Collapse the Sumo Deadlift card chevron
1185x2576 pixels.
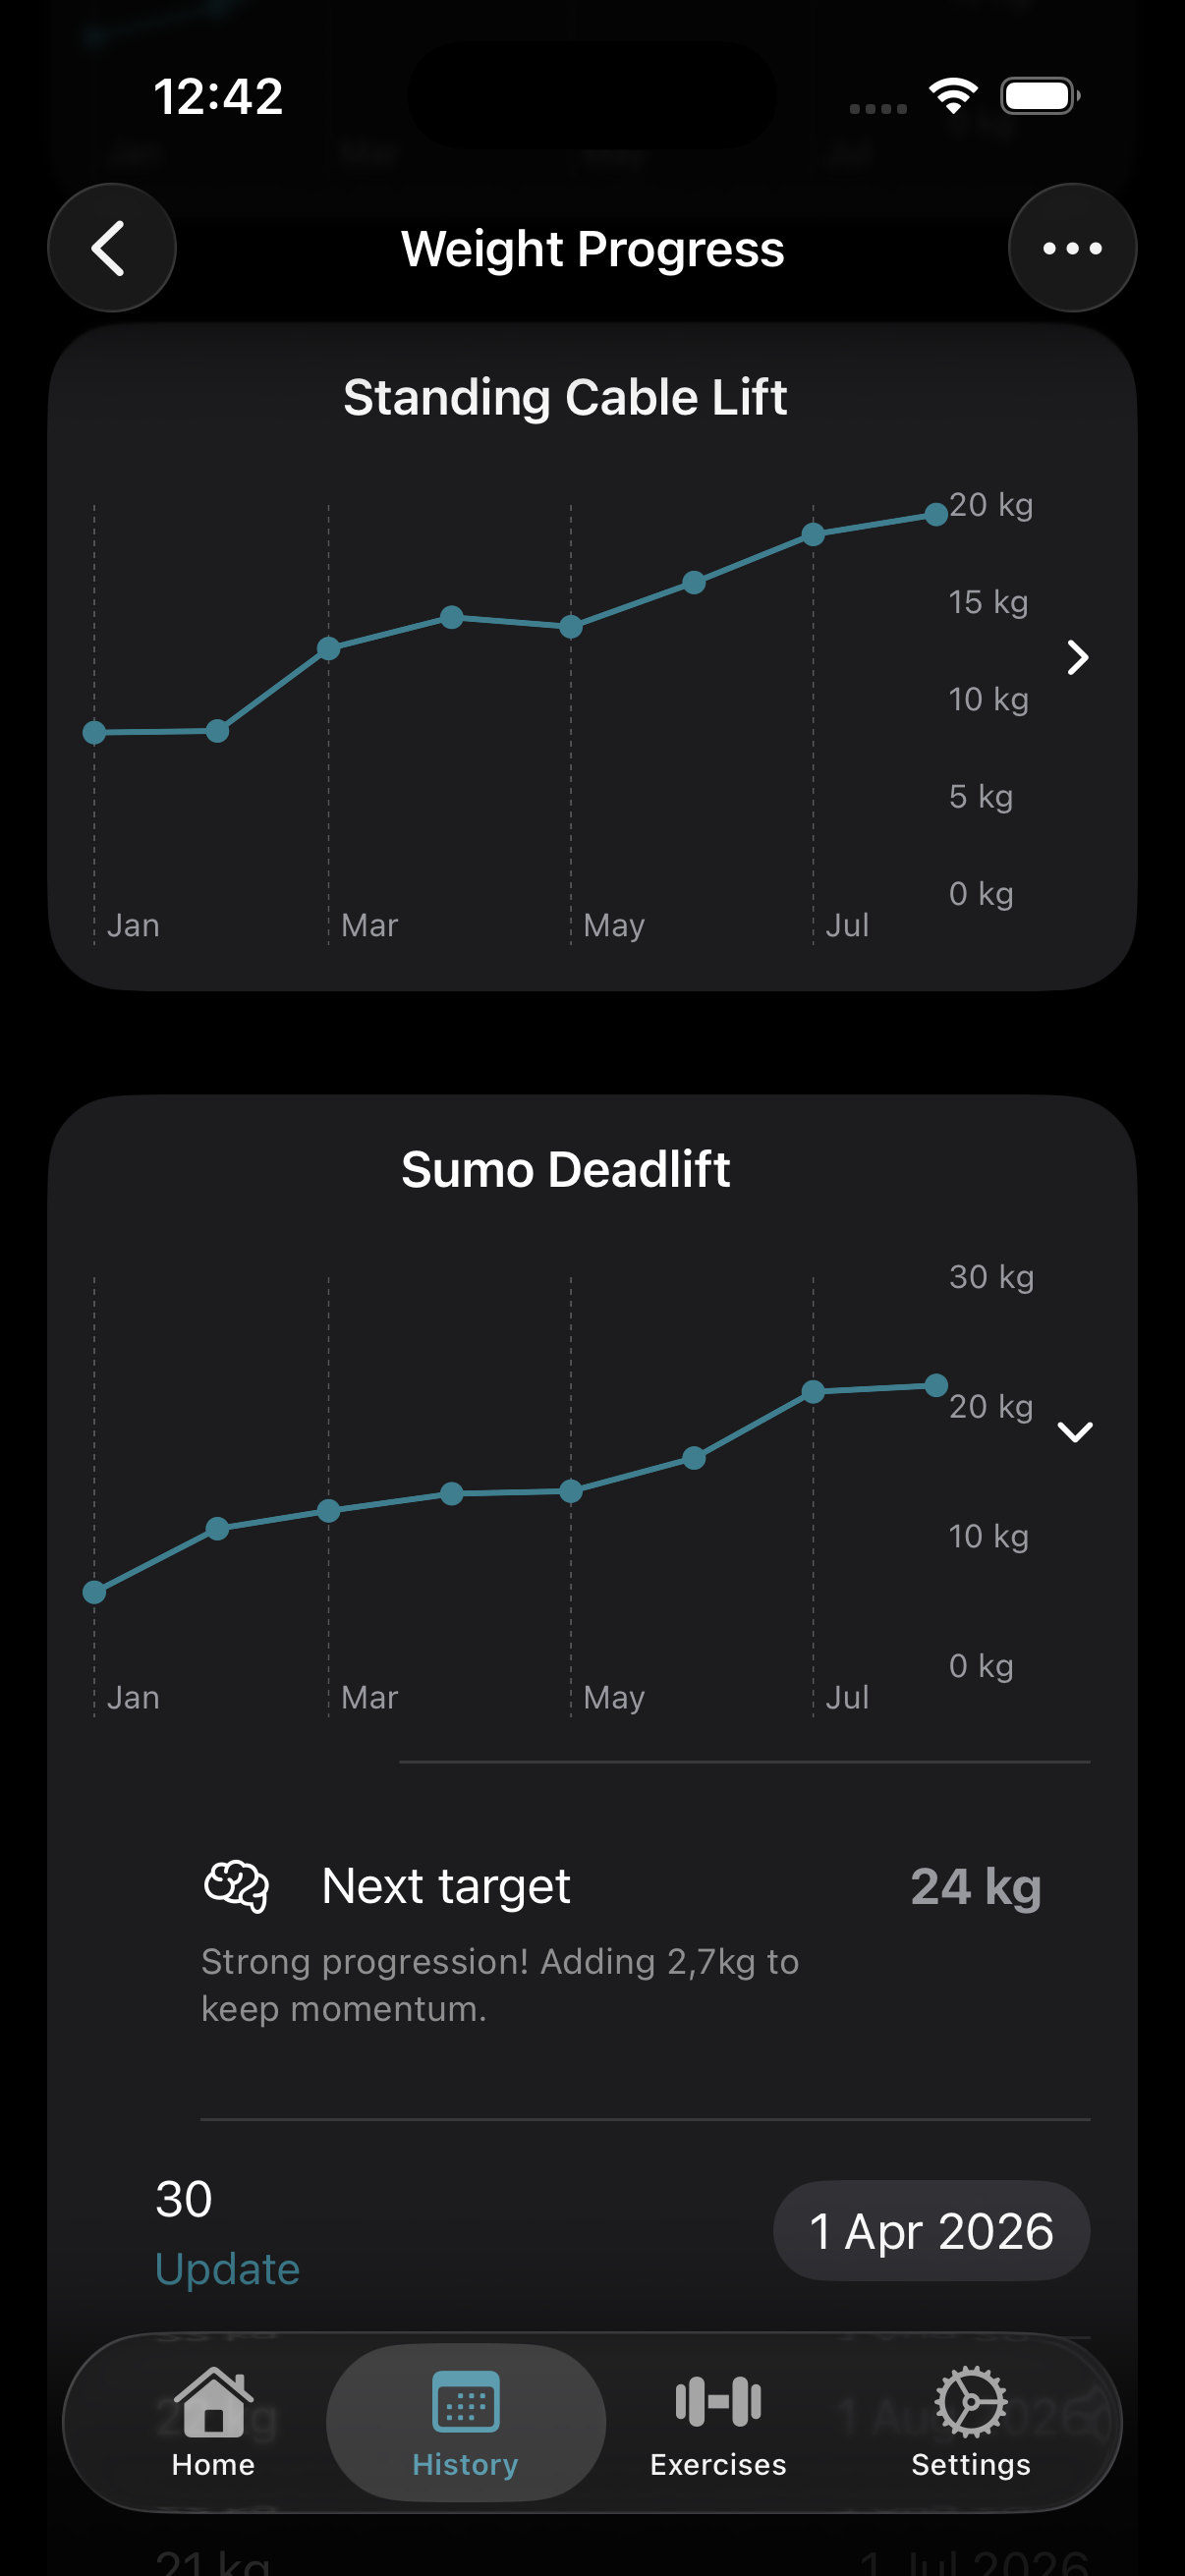click(x=1075, y=1432)
